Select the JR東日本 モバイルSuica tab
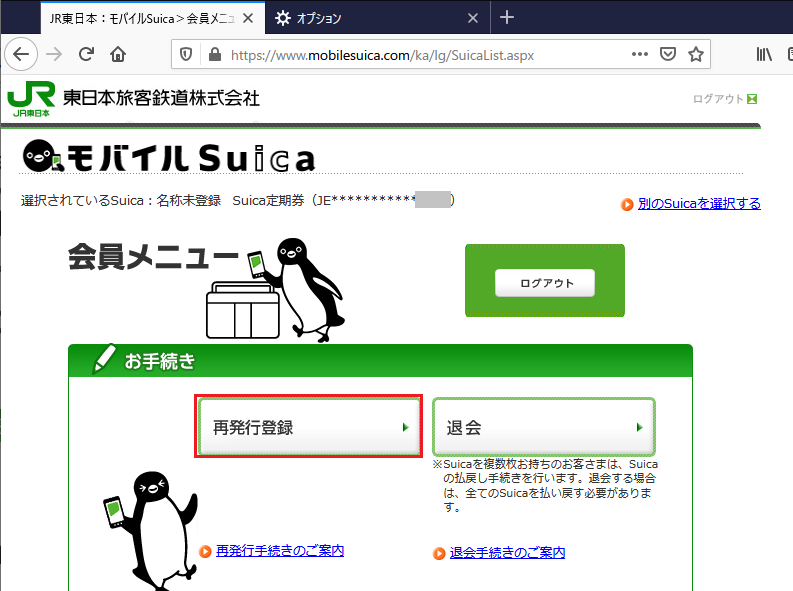793x591 pixels. [x=140, y=18]
